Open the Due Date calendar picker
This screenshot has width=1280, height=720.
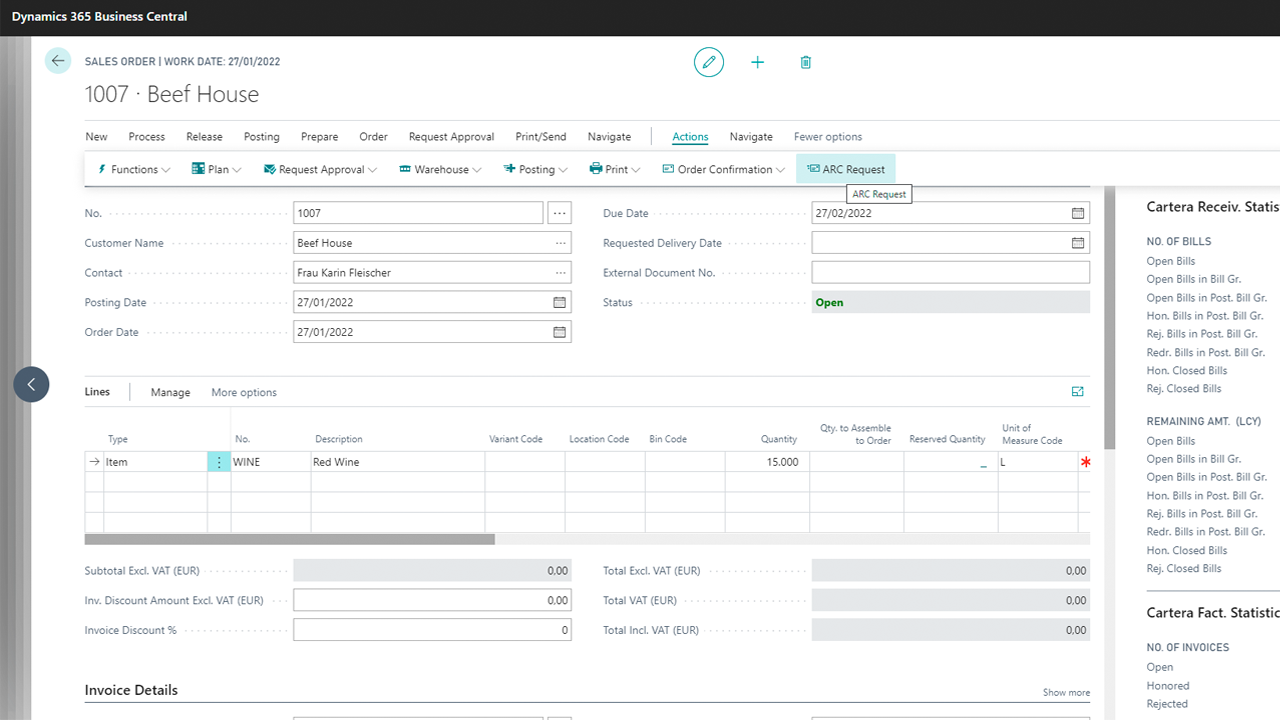pyautogui.click(x=1076, y=213)
